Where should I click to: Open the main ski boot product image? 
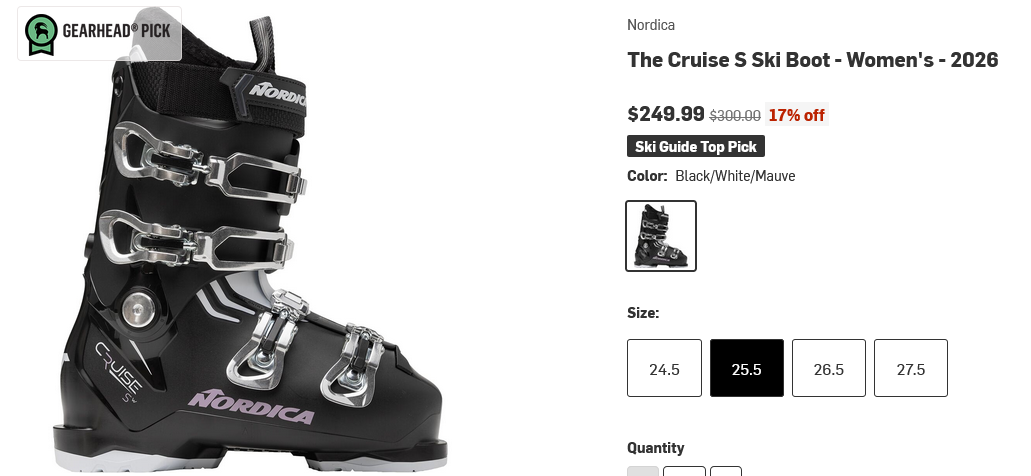[x=250, y=260]
